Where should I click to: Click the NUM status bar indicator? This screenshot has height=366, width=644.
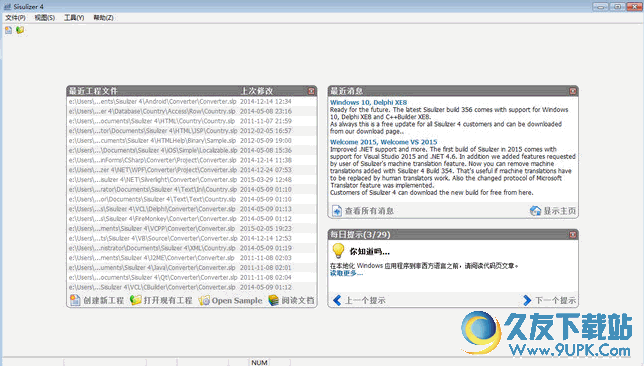tap(259, 363)
